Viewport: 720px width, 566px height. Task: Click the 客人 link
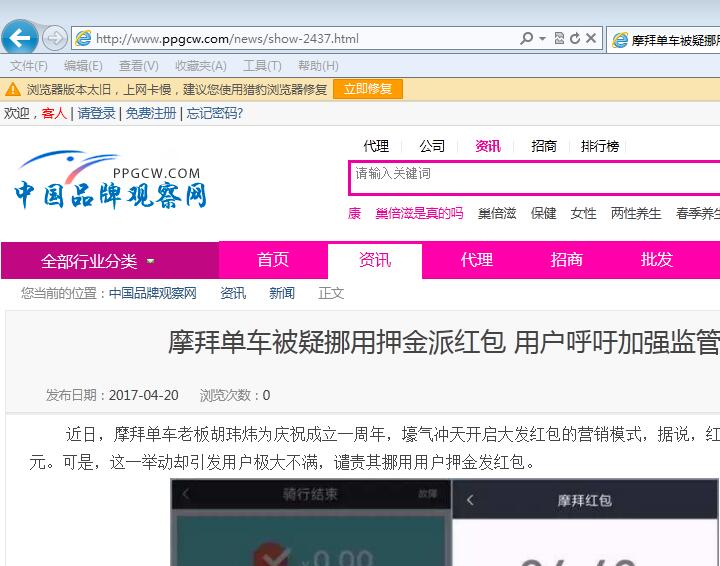54,113
